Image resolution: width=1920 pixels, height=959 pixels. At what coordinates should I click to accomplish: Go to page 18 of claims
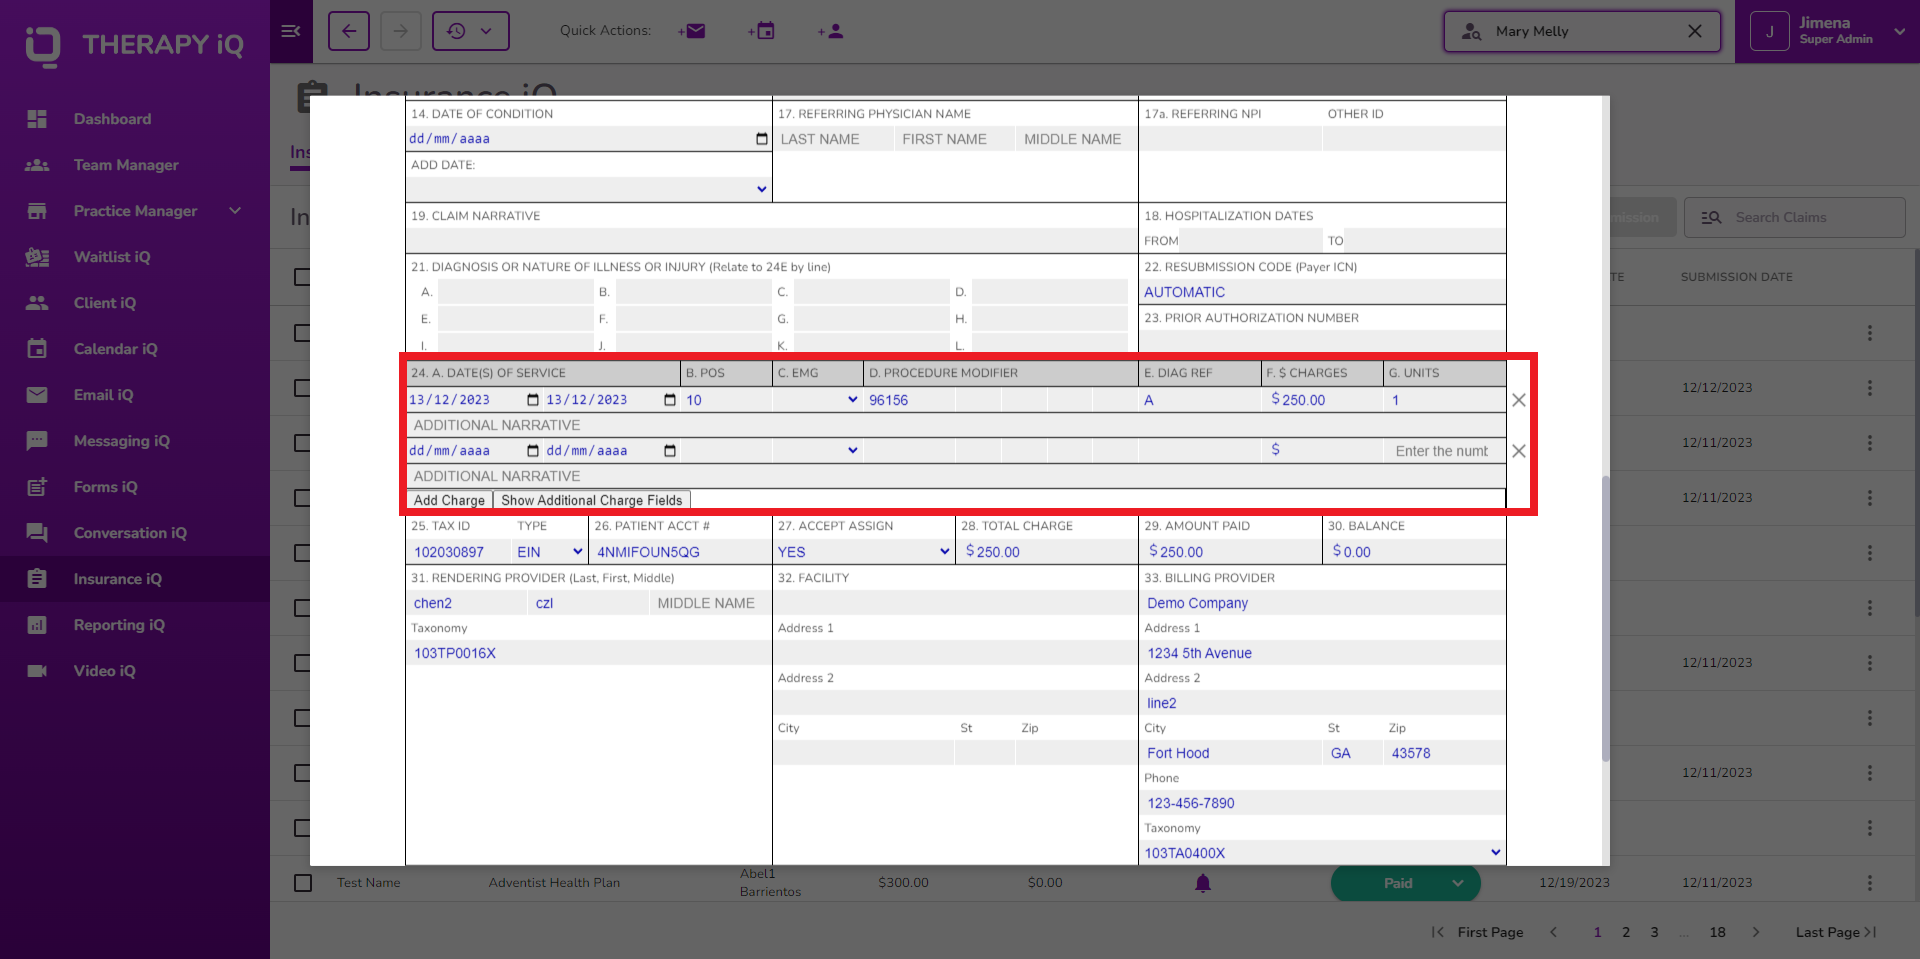click(1717, 932)
